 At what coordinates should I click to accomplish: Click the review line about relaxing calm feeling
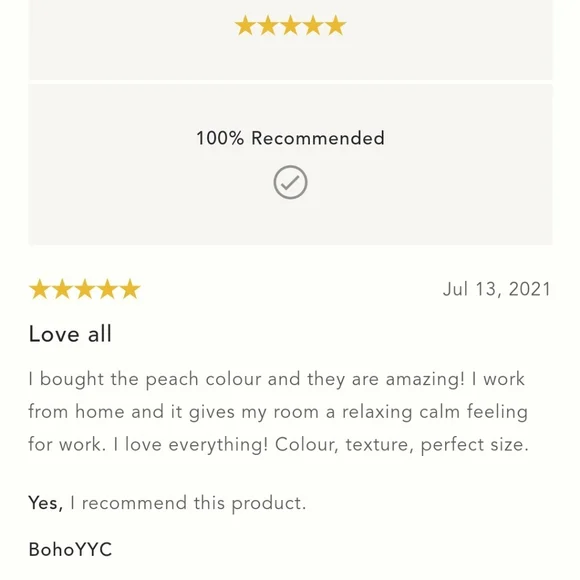pyautogui.click(x=278, y=412)
